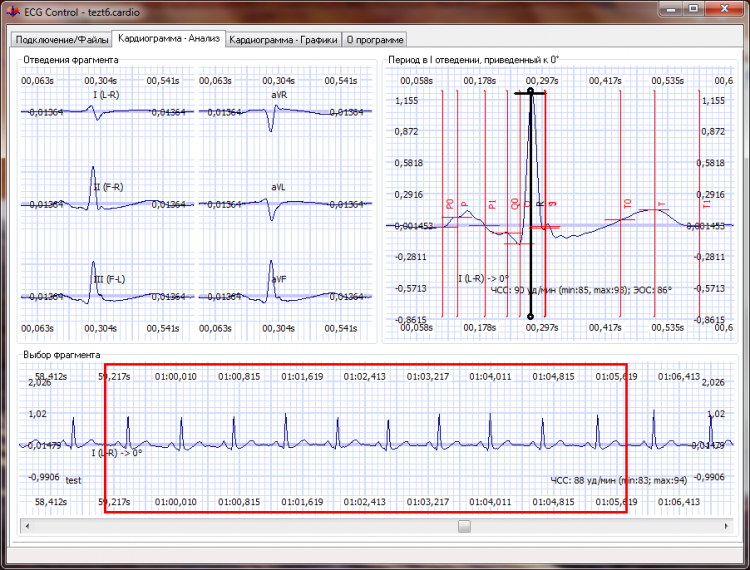Click the aVF lead label
The width and height of the screenshot is (750, 570).
[x=279, y=279]
